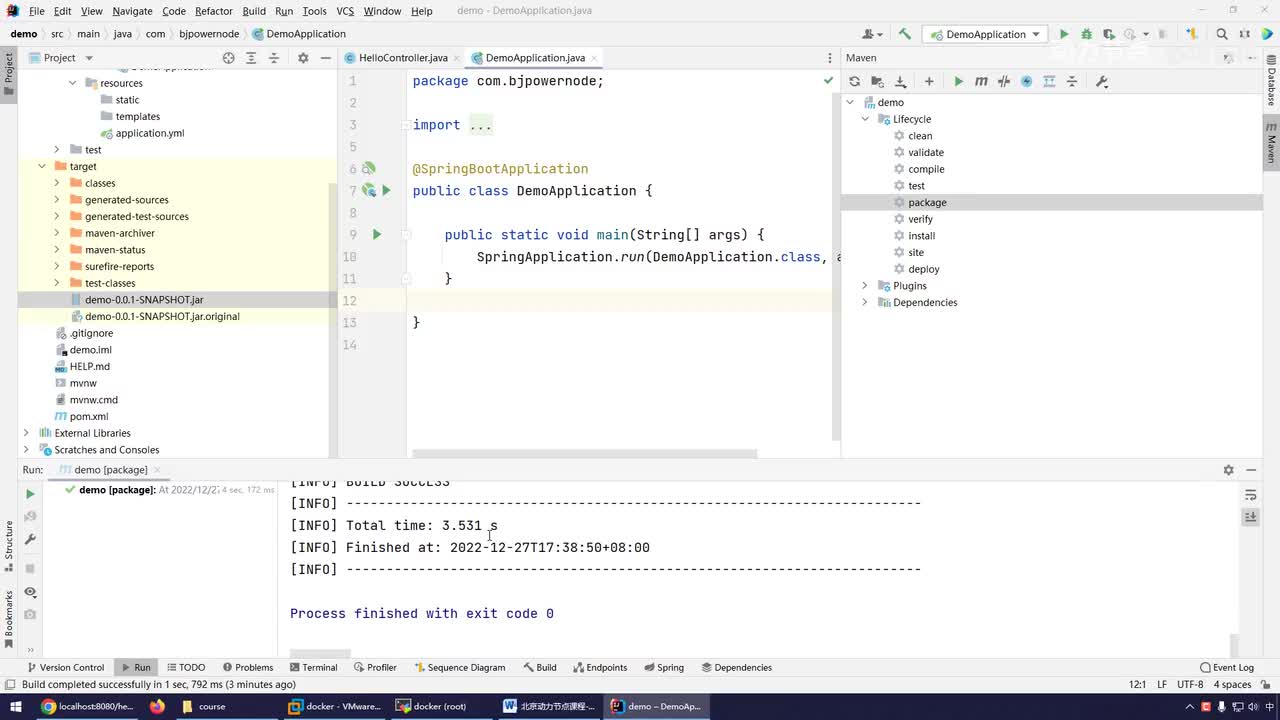Build project with the hammer icon
1280x720 pixels.
(x=905, y=34)
